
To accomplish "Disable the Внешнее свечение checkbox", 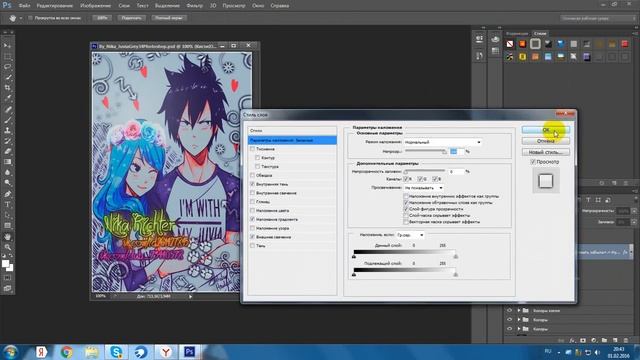I will tap(252, 237).
